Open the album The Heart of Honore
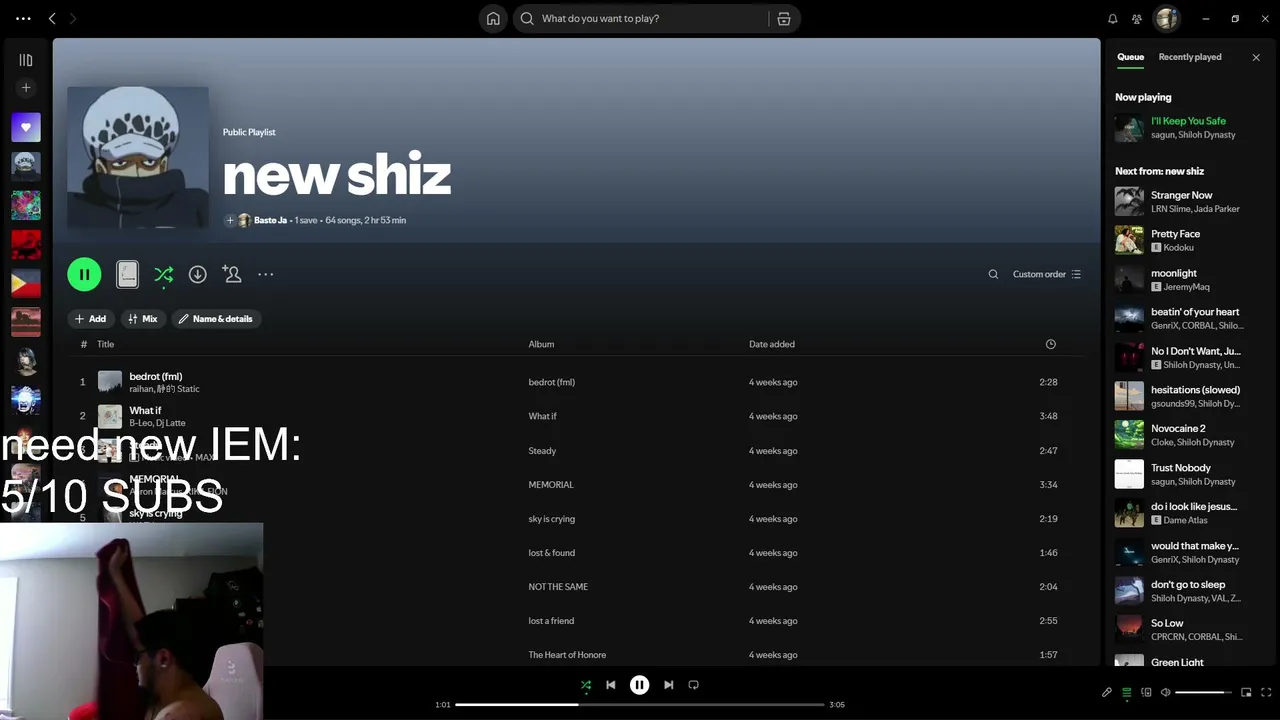 pos(567,655)
